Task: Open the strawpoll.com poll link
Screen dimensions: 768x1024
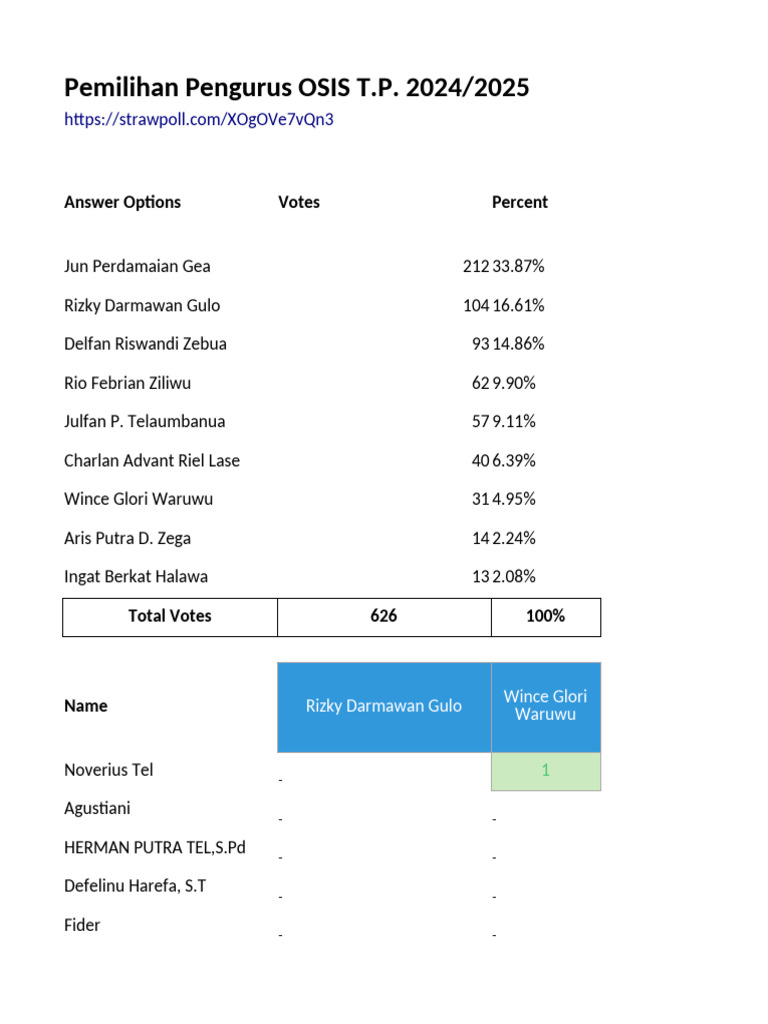Action: (x=198, y=120)
